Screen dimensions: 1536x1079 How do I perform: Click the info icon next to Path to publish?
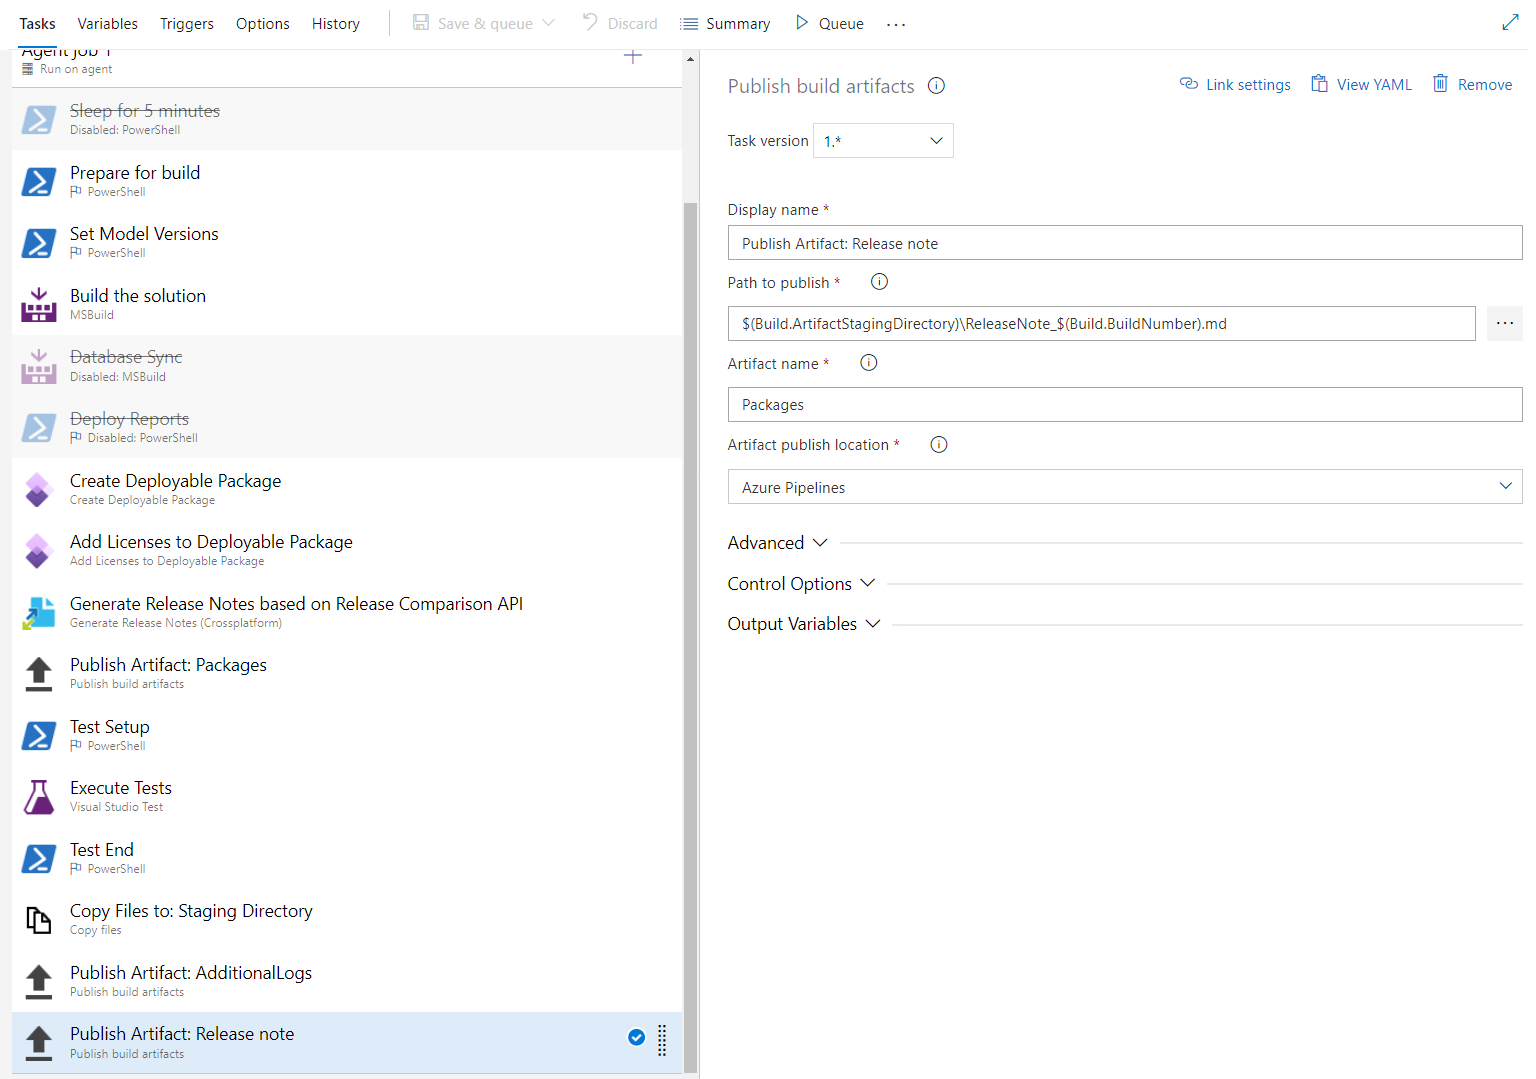click(879, 281)
